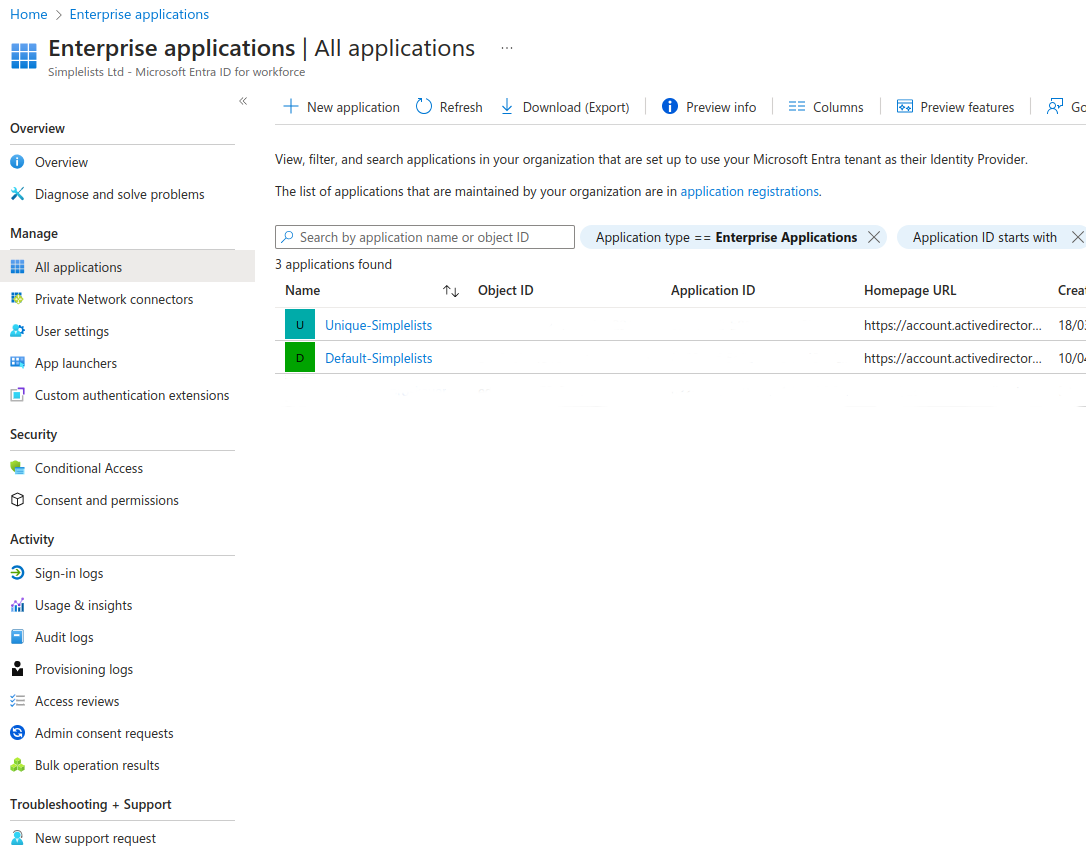Click Unique-Simplelists homepage URL cell

(952, 325)
